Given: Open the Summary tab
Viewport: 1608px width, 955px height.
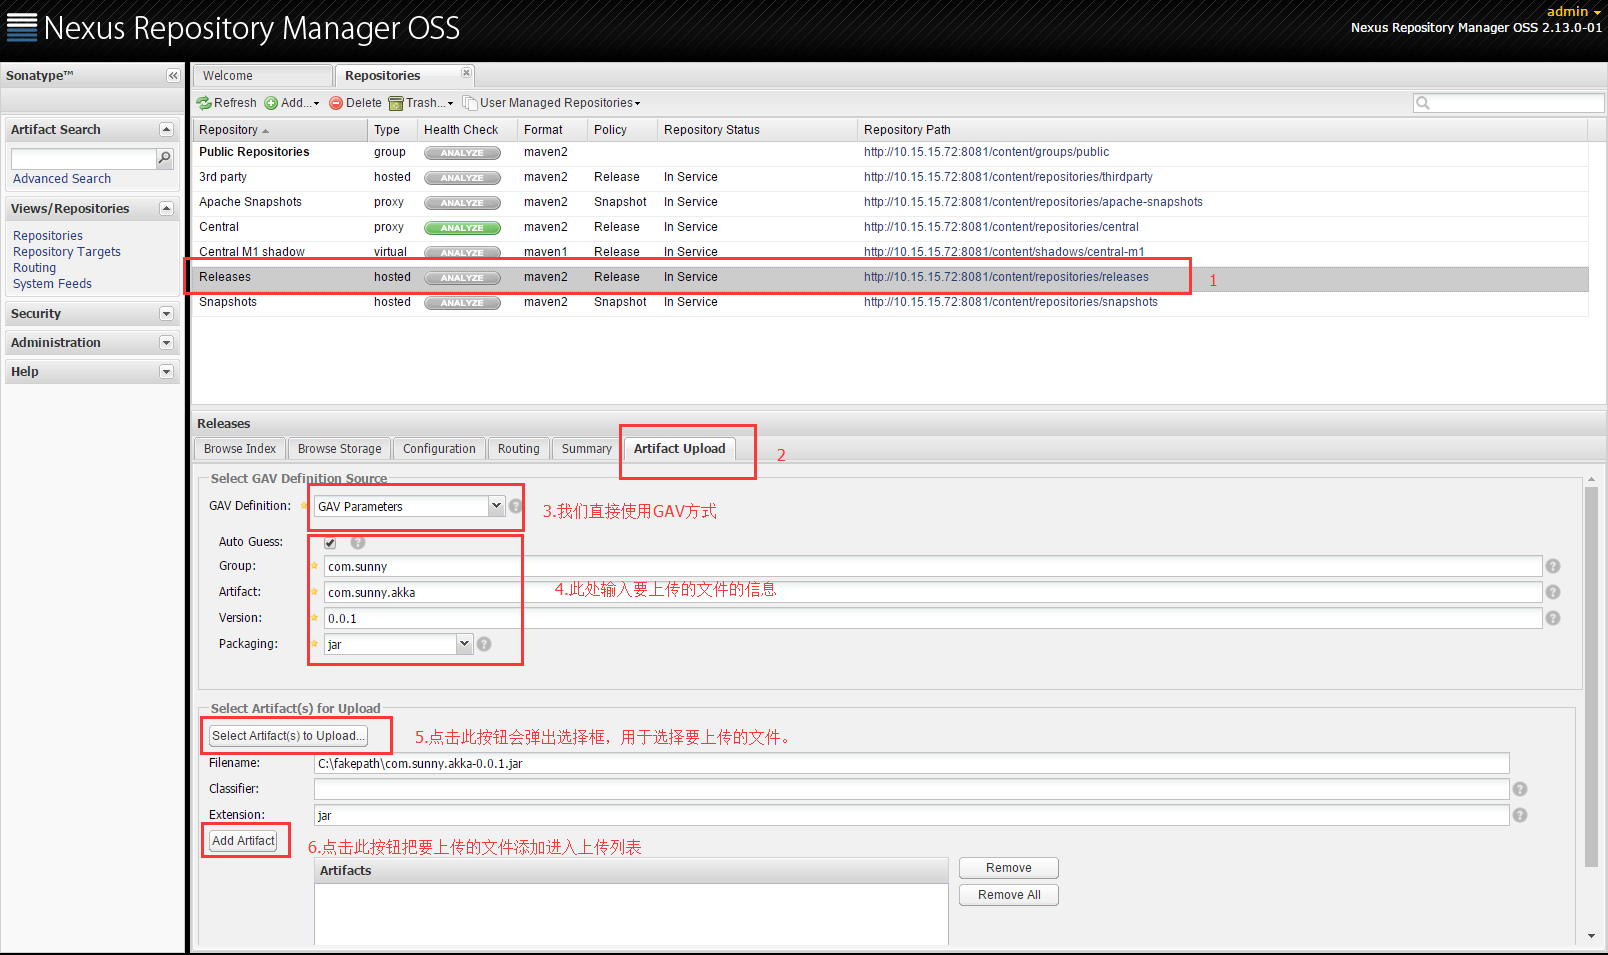Looking at the screenshot, I should [x=586, y=449].
